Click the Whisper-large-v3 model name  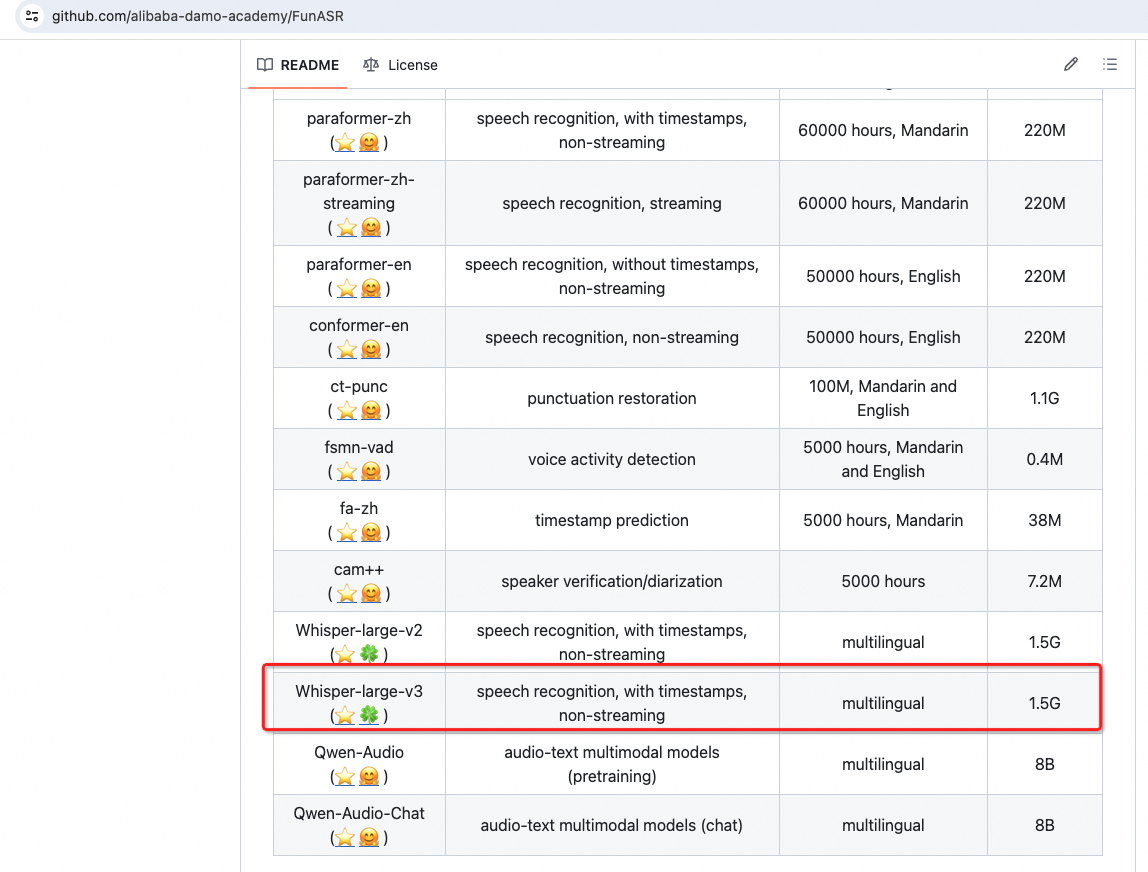click(x=359, y=691)
